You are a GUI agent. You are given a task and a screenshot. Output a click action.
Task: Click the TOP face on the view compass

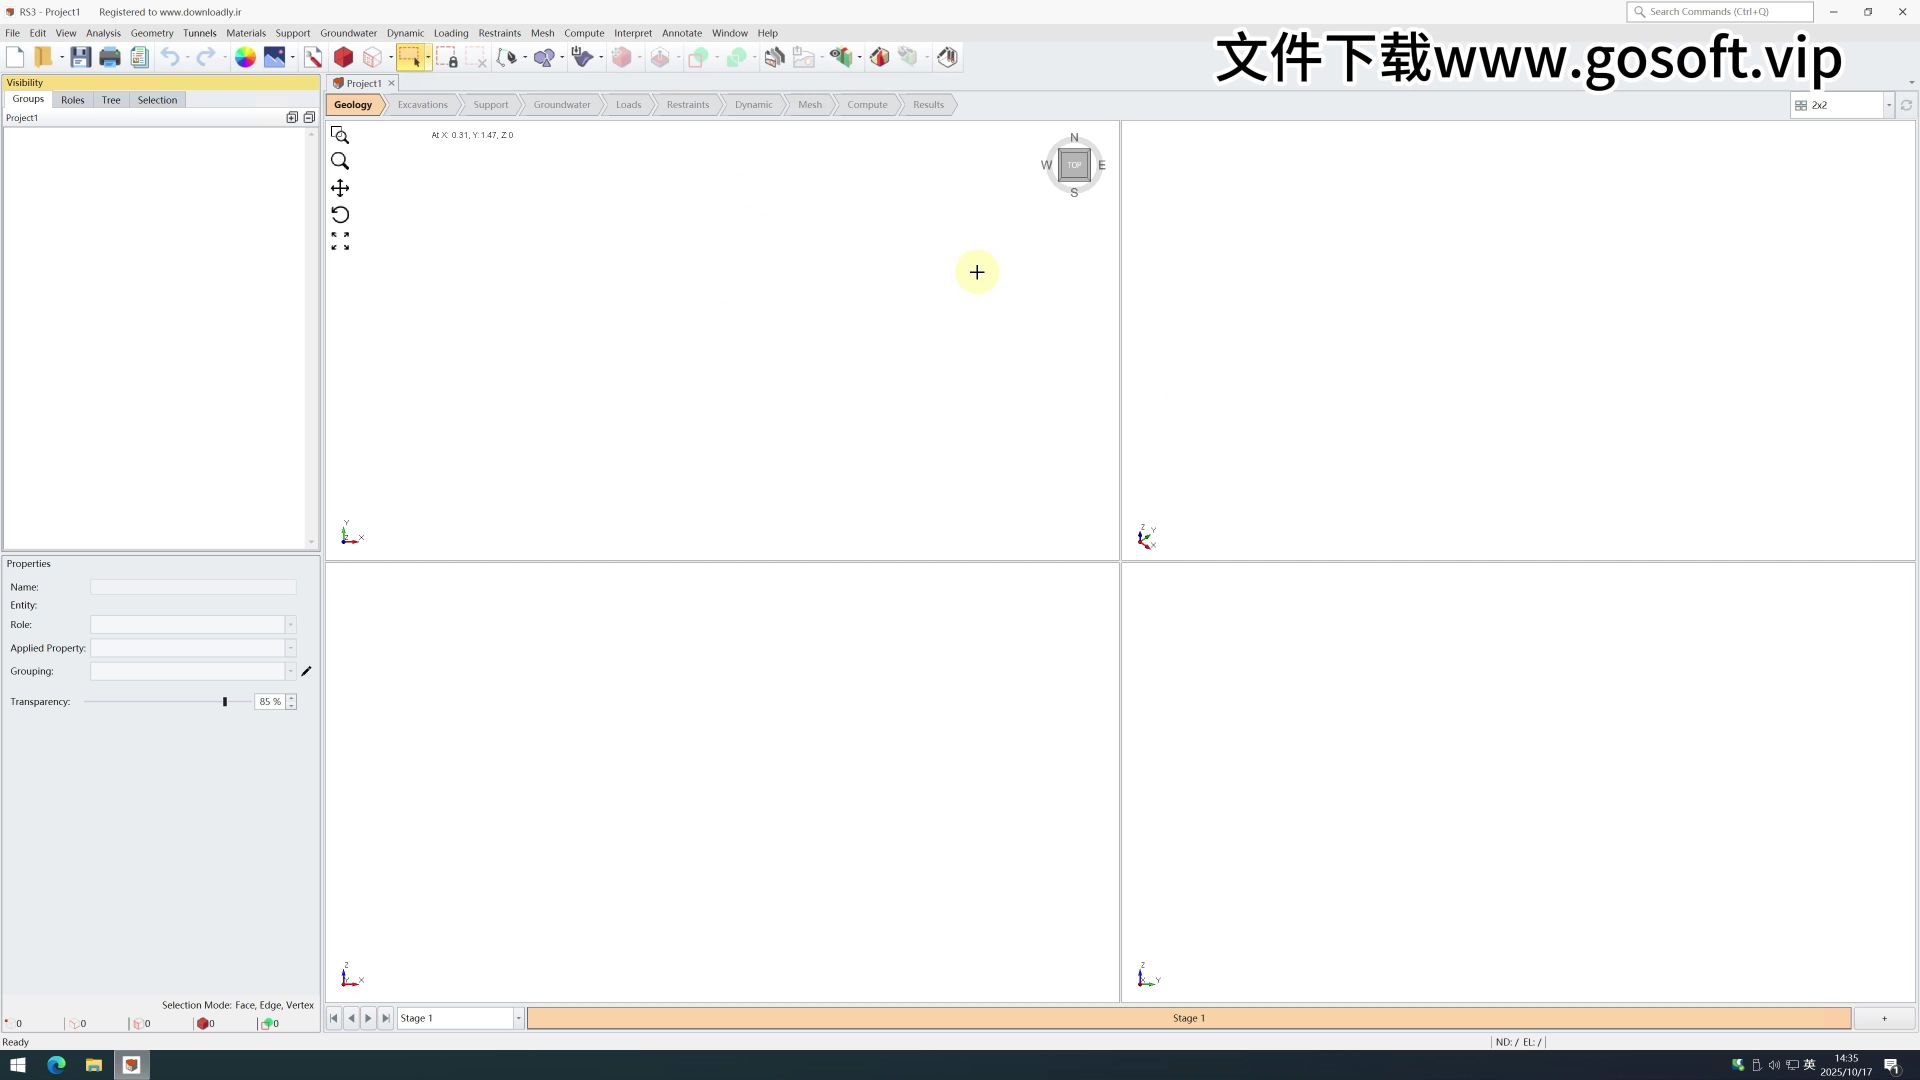point(1074,165)
